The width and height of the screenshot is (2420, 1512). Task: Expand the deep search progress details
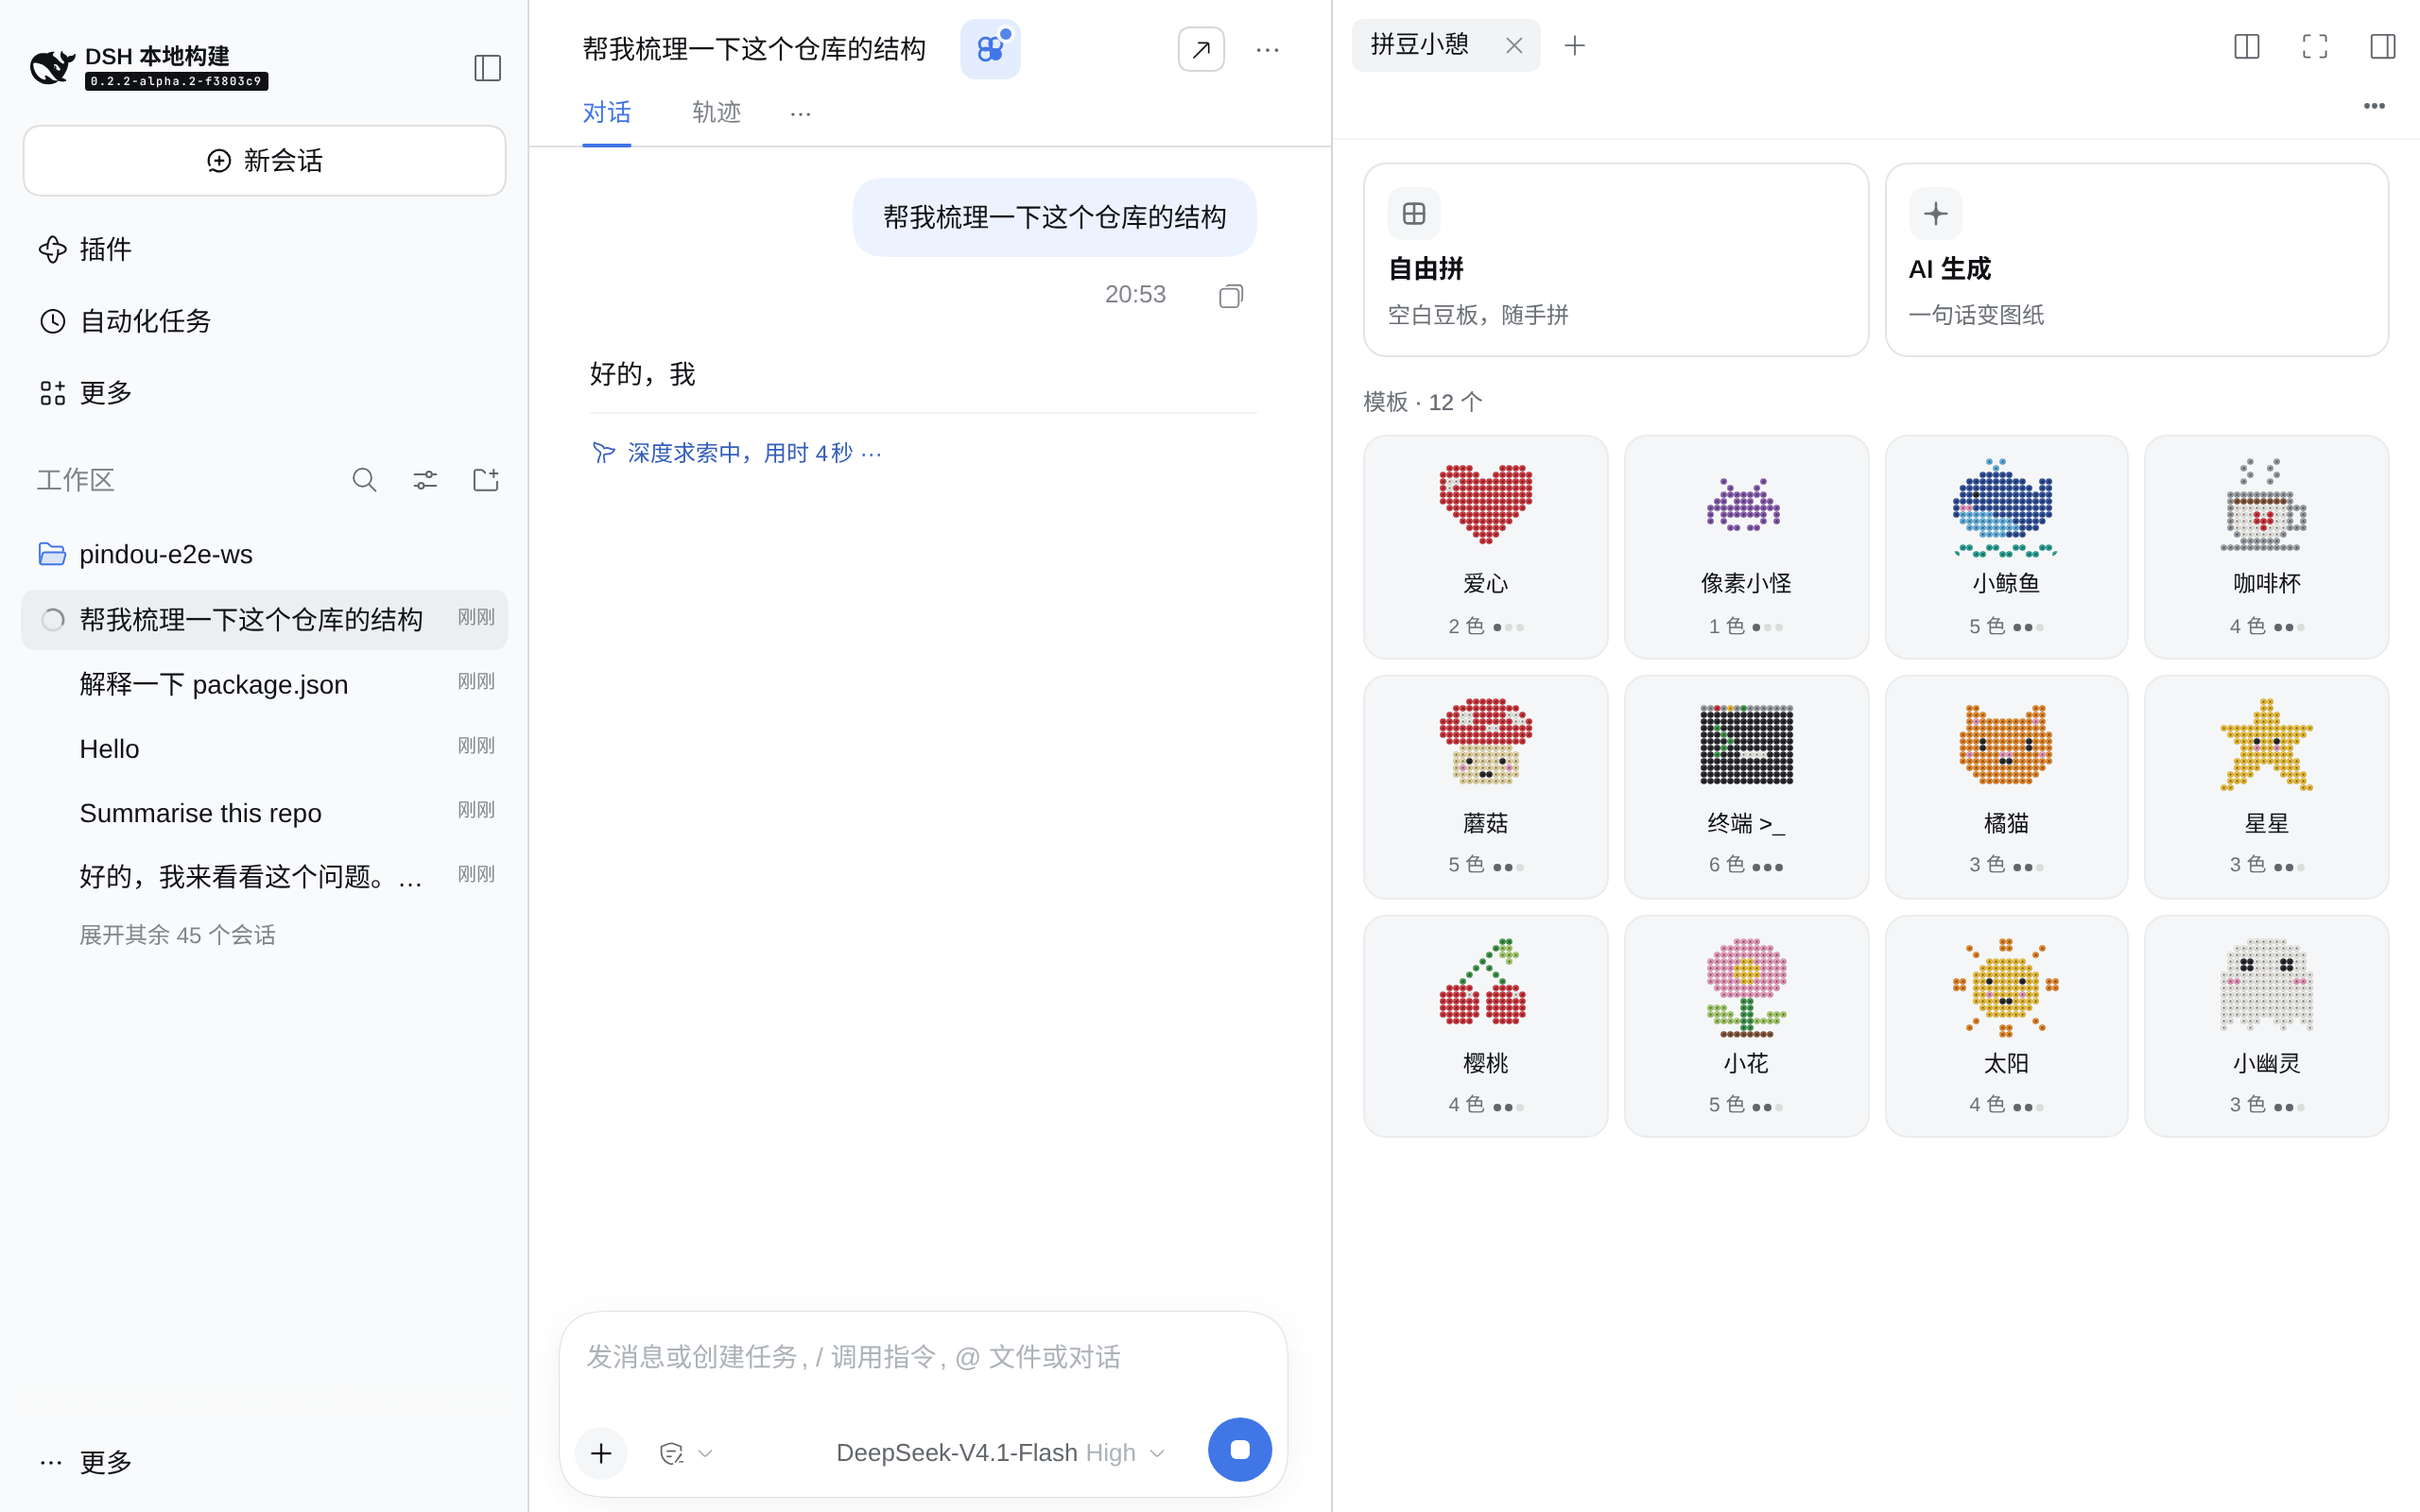click(737, 453)
